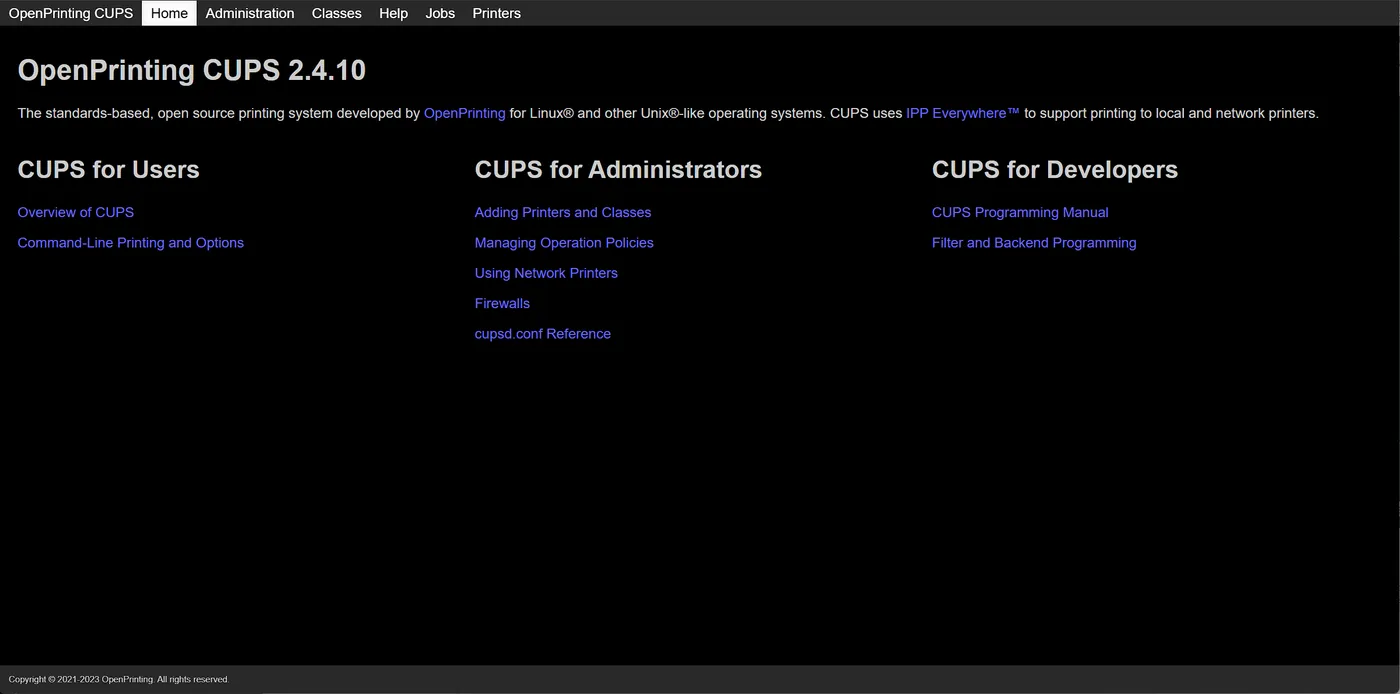
Task: Click the CUPS for Users heading
Action: click(x=109, y=170)
